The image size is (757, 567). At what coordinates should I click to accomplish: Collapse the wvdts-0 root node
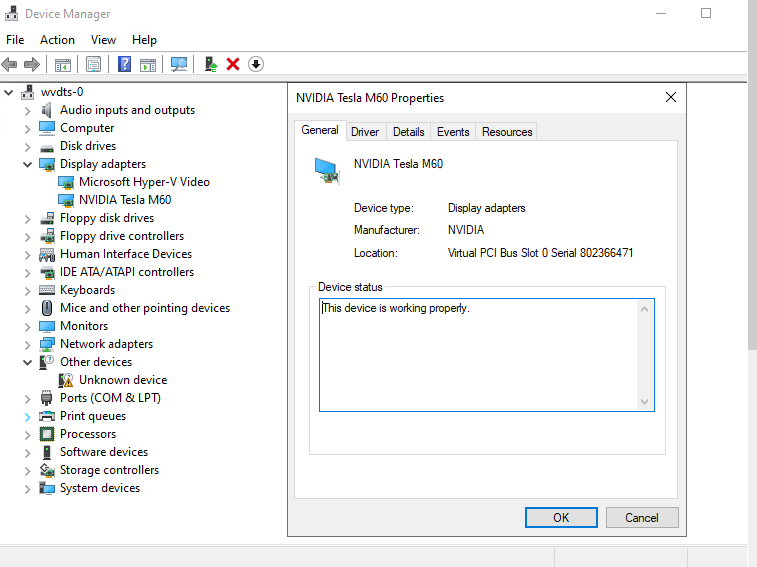tap(8, 92)
